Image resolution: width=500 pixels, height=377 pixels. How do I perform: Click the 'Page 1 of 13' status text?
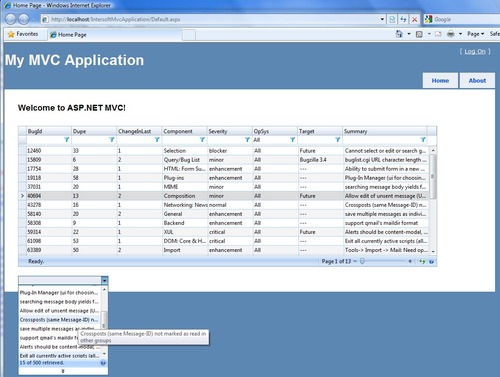336,261
